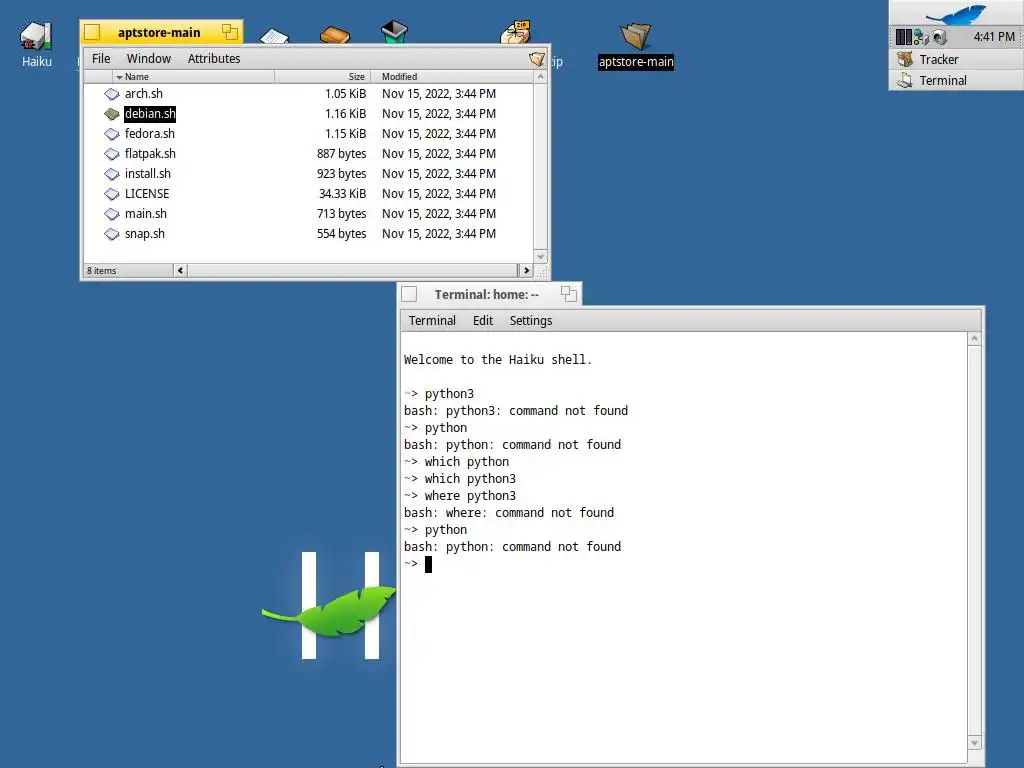The width and height of the screenshot is (1024, 768).
Task: Select the arch.sh file icon
Action: coord(112,94)
